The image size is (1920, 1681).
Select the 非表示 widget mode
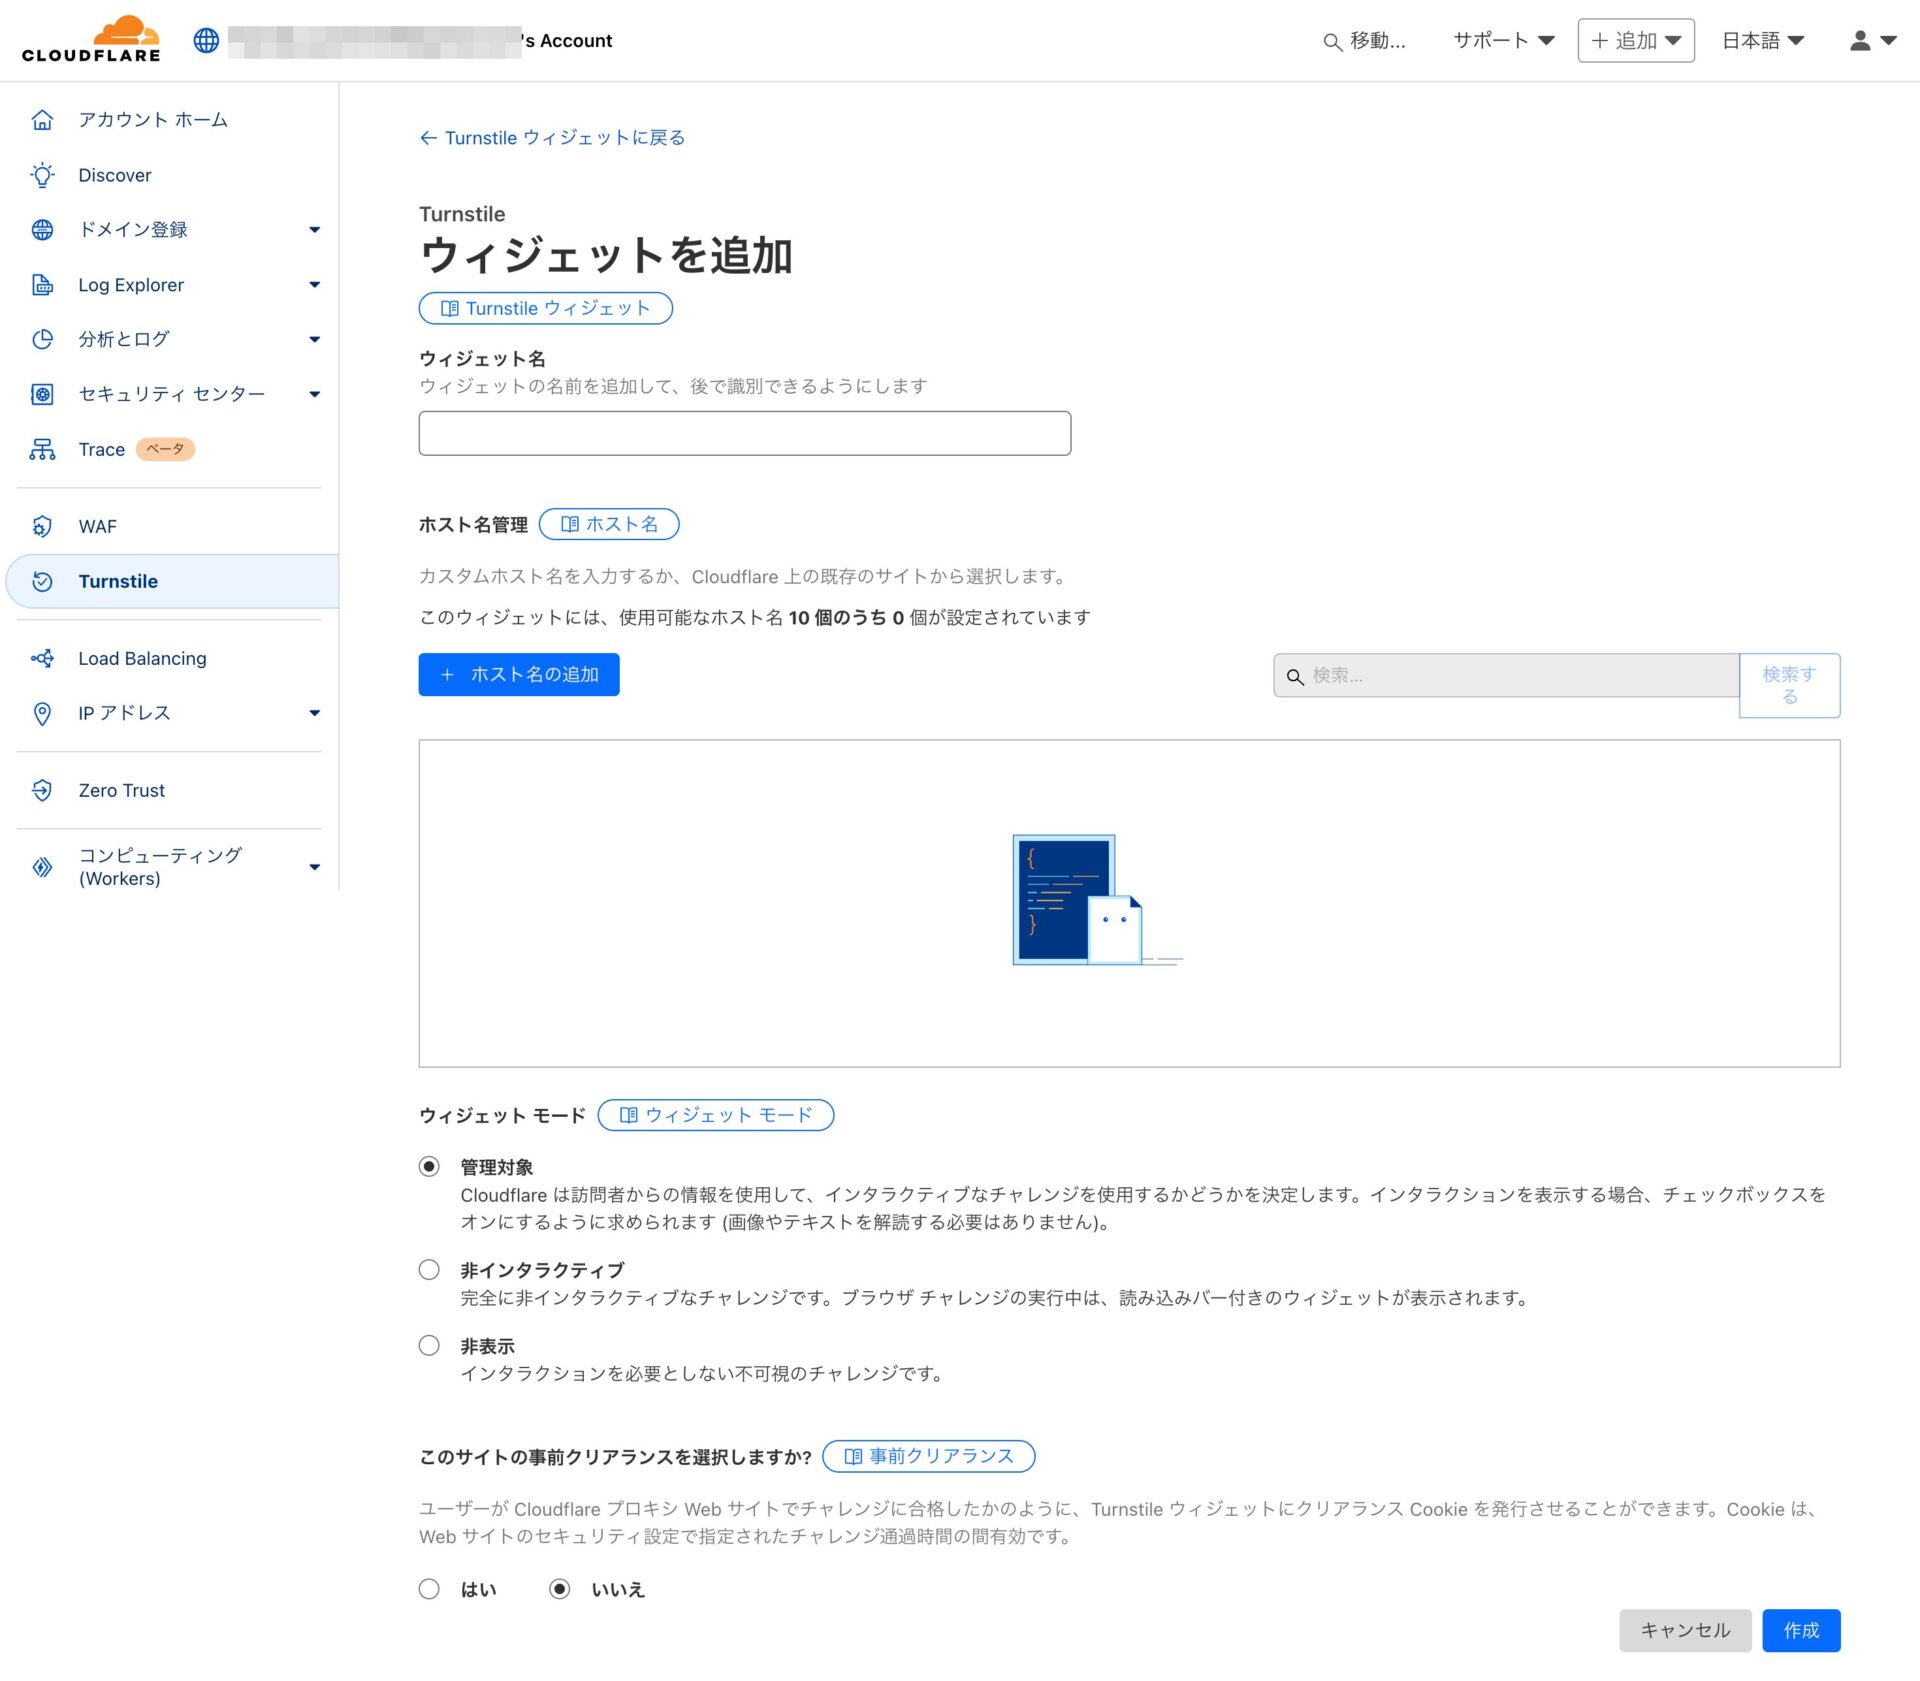point(429,1345)
